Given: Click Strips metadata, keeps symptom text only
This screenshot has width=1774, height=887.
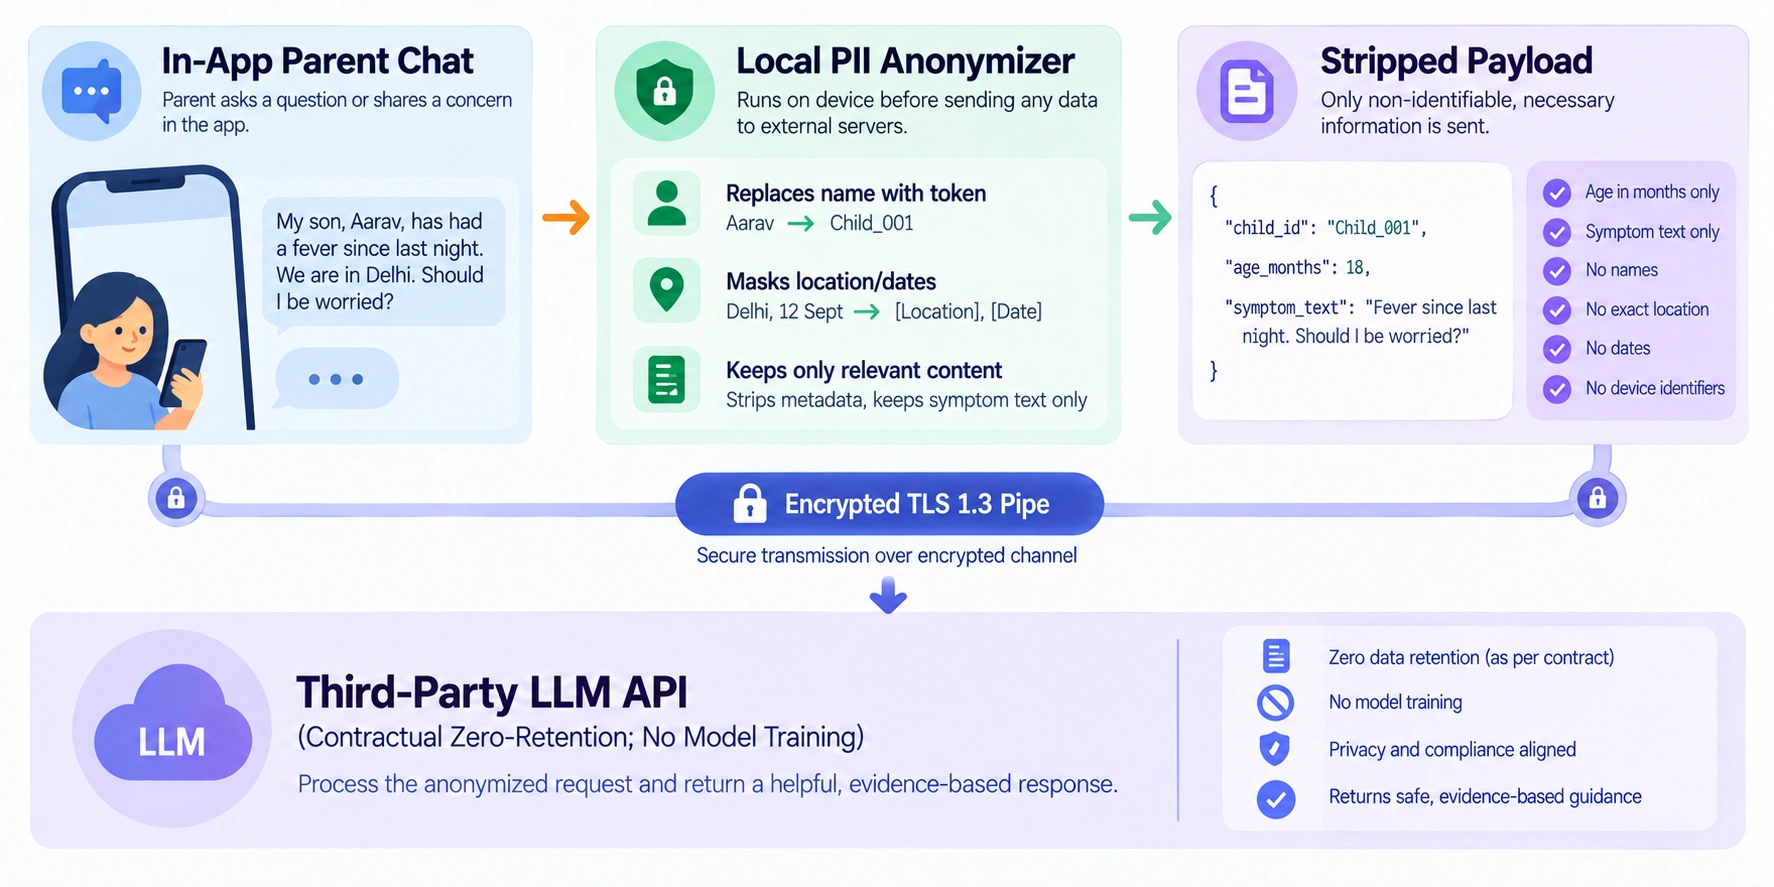Looking at the screenshot, I should [906, 400].
